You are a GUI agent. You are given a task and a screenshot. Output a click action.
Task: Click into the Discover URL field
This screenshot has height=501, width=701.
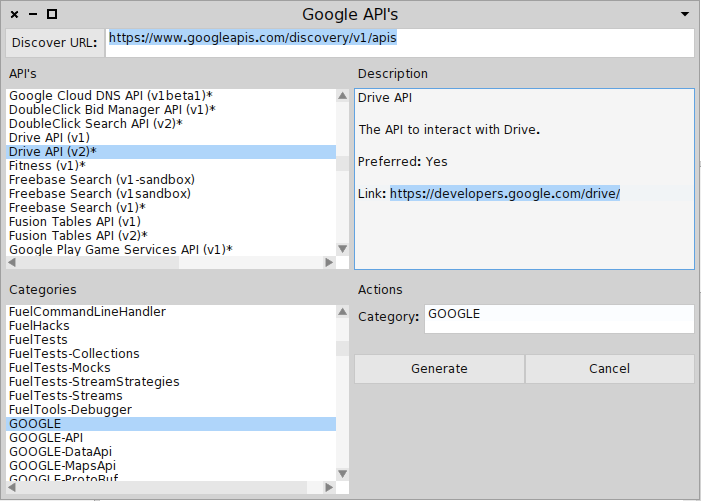point(400,43)
